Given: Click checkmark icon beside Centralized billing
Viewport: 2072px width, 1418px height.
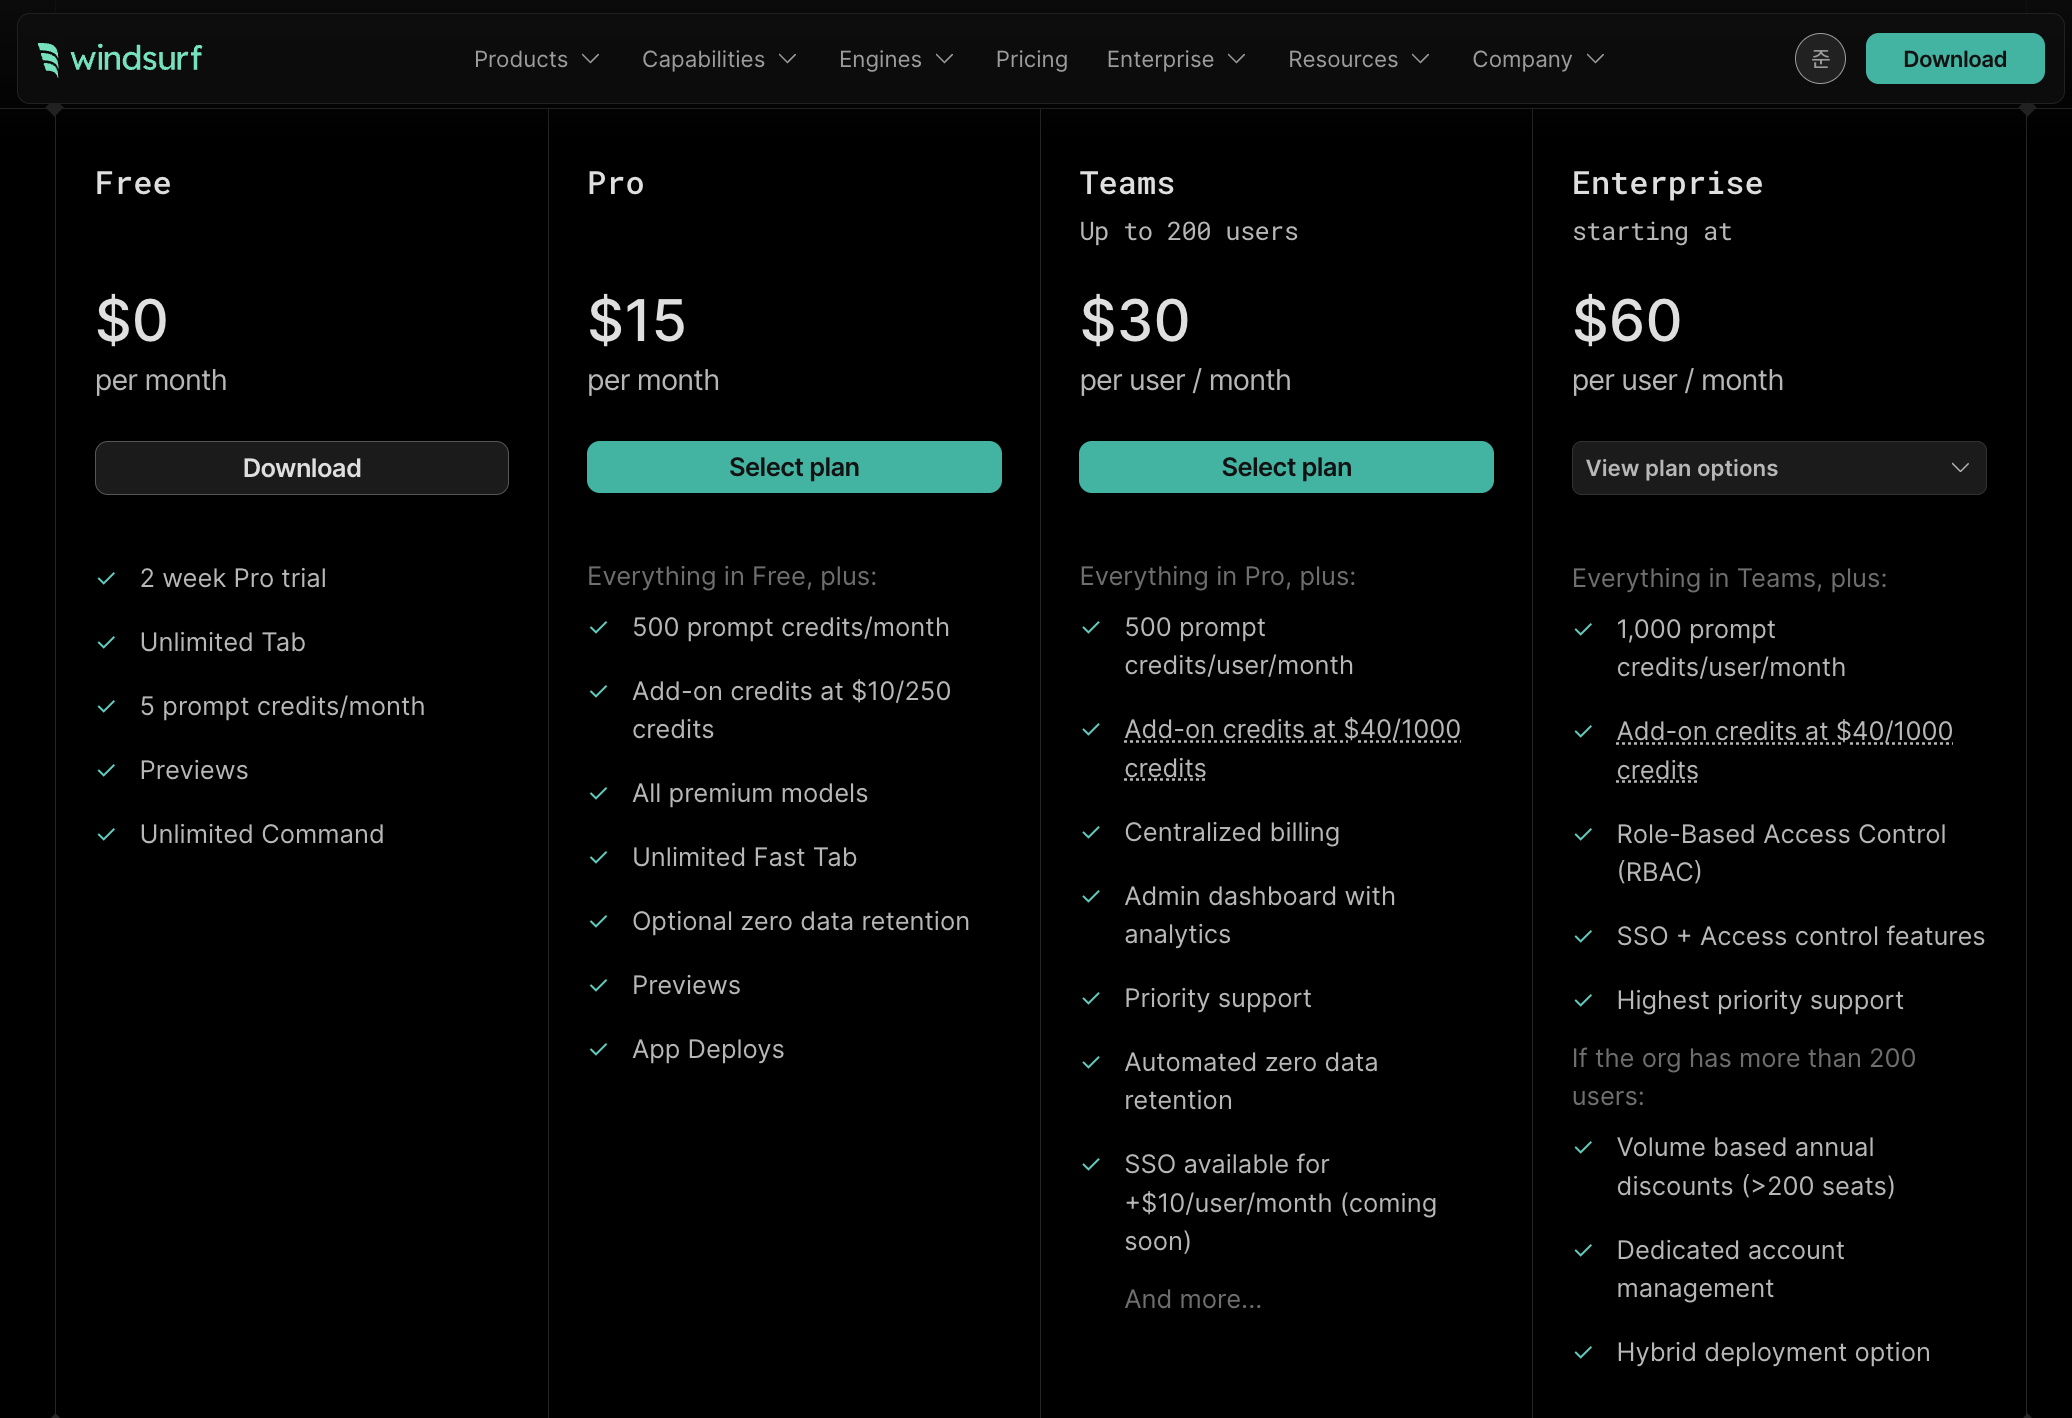Looking at the screenshot, I should (1091, 833).
